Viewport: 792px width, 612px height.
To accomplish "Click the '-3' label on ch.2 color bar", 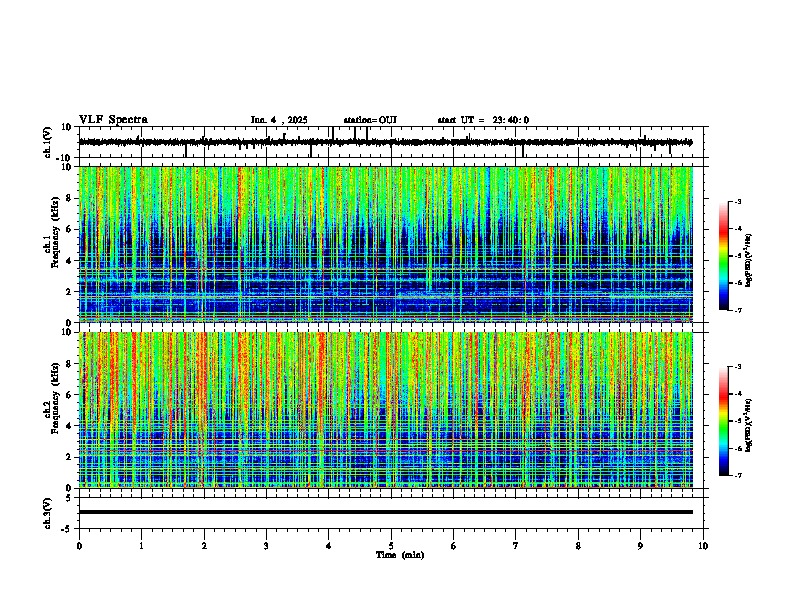I will [x=737, y=367].
